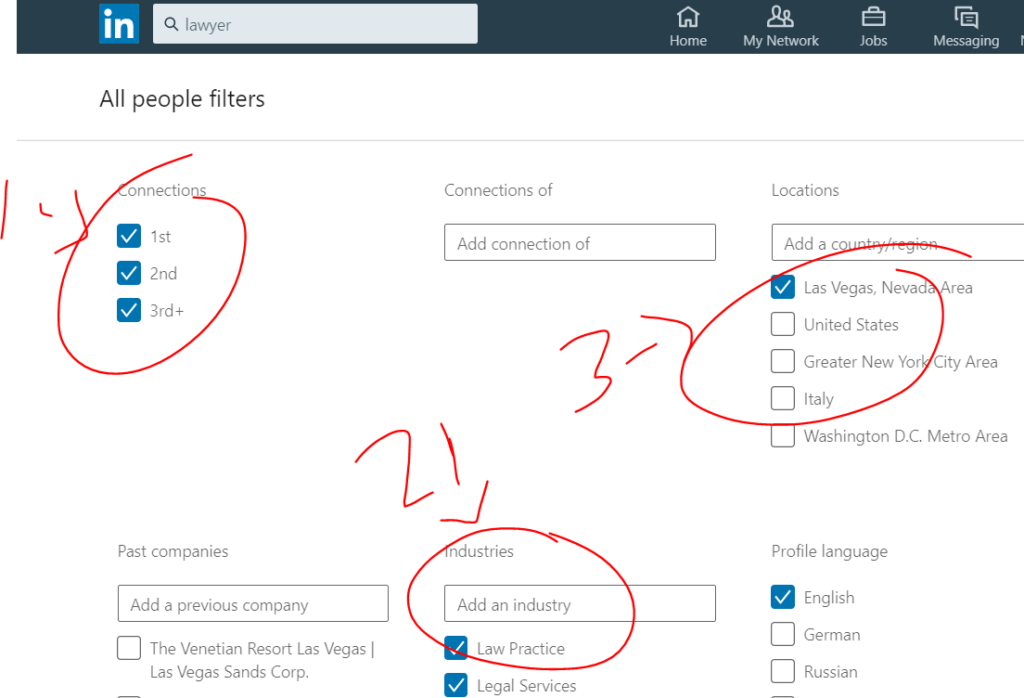
Task: Check German profile language
Action: pyautogui.click(x=783, y=635)
